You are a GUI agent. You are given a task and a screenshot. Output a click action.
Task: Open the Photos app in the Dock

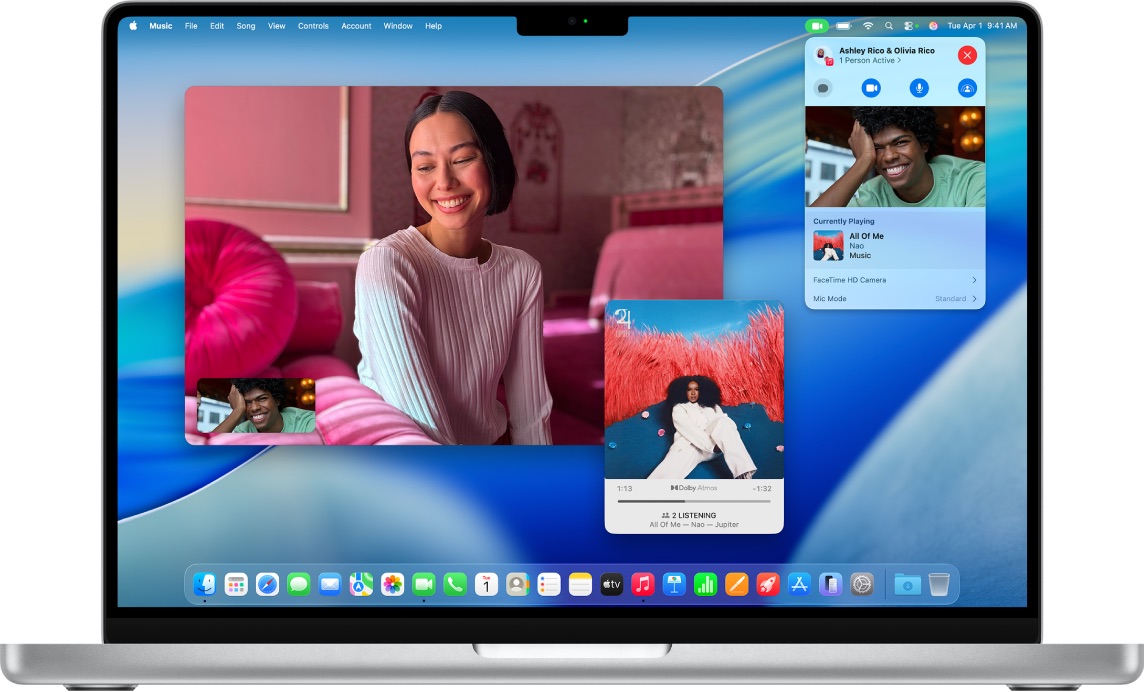tap(393, 584)
